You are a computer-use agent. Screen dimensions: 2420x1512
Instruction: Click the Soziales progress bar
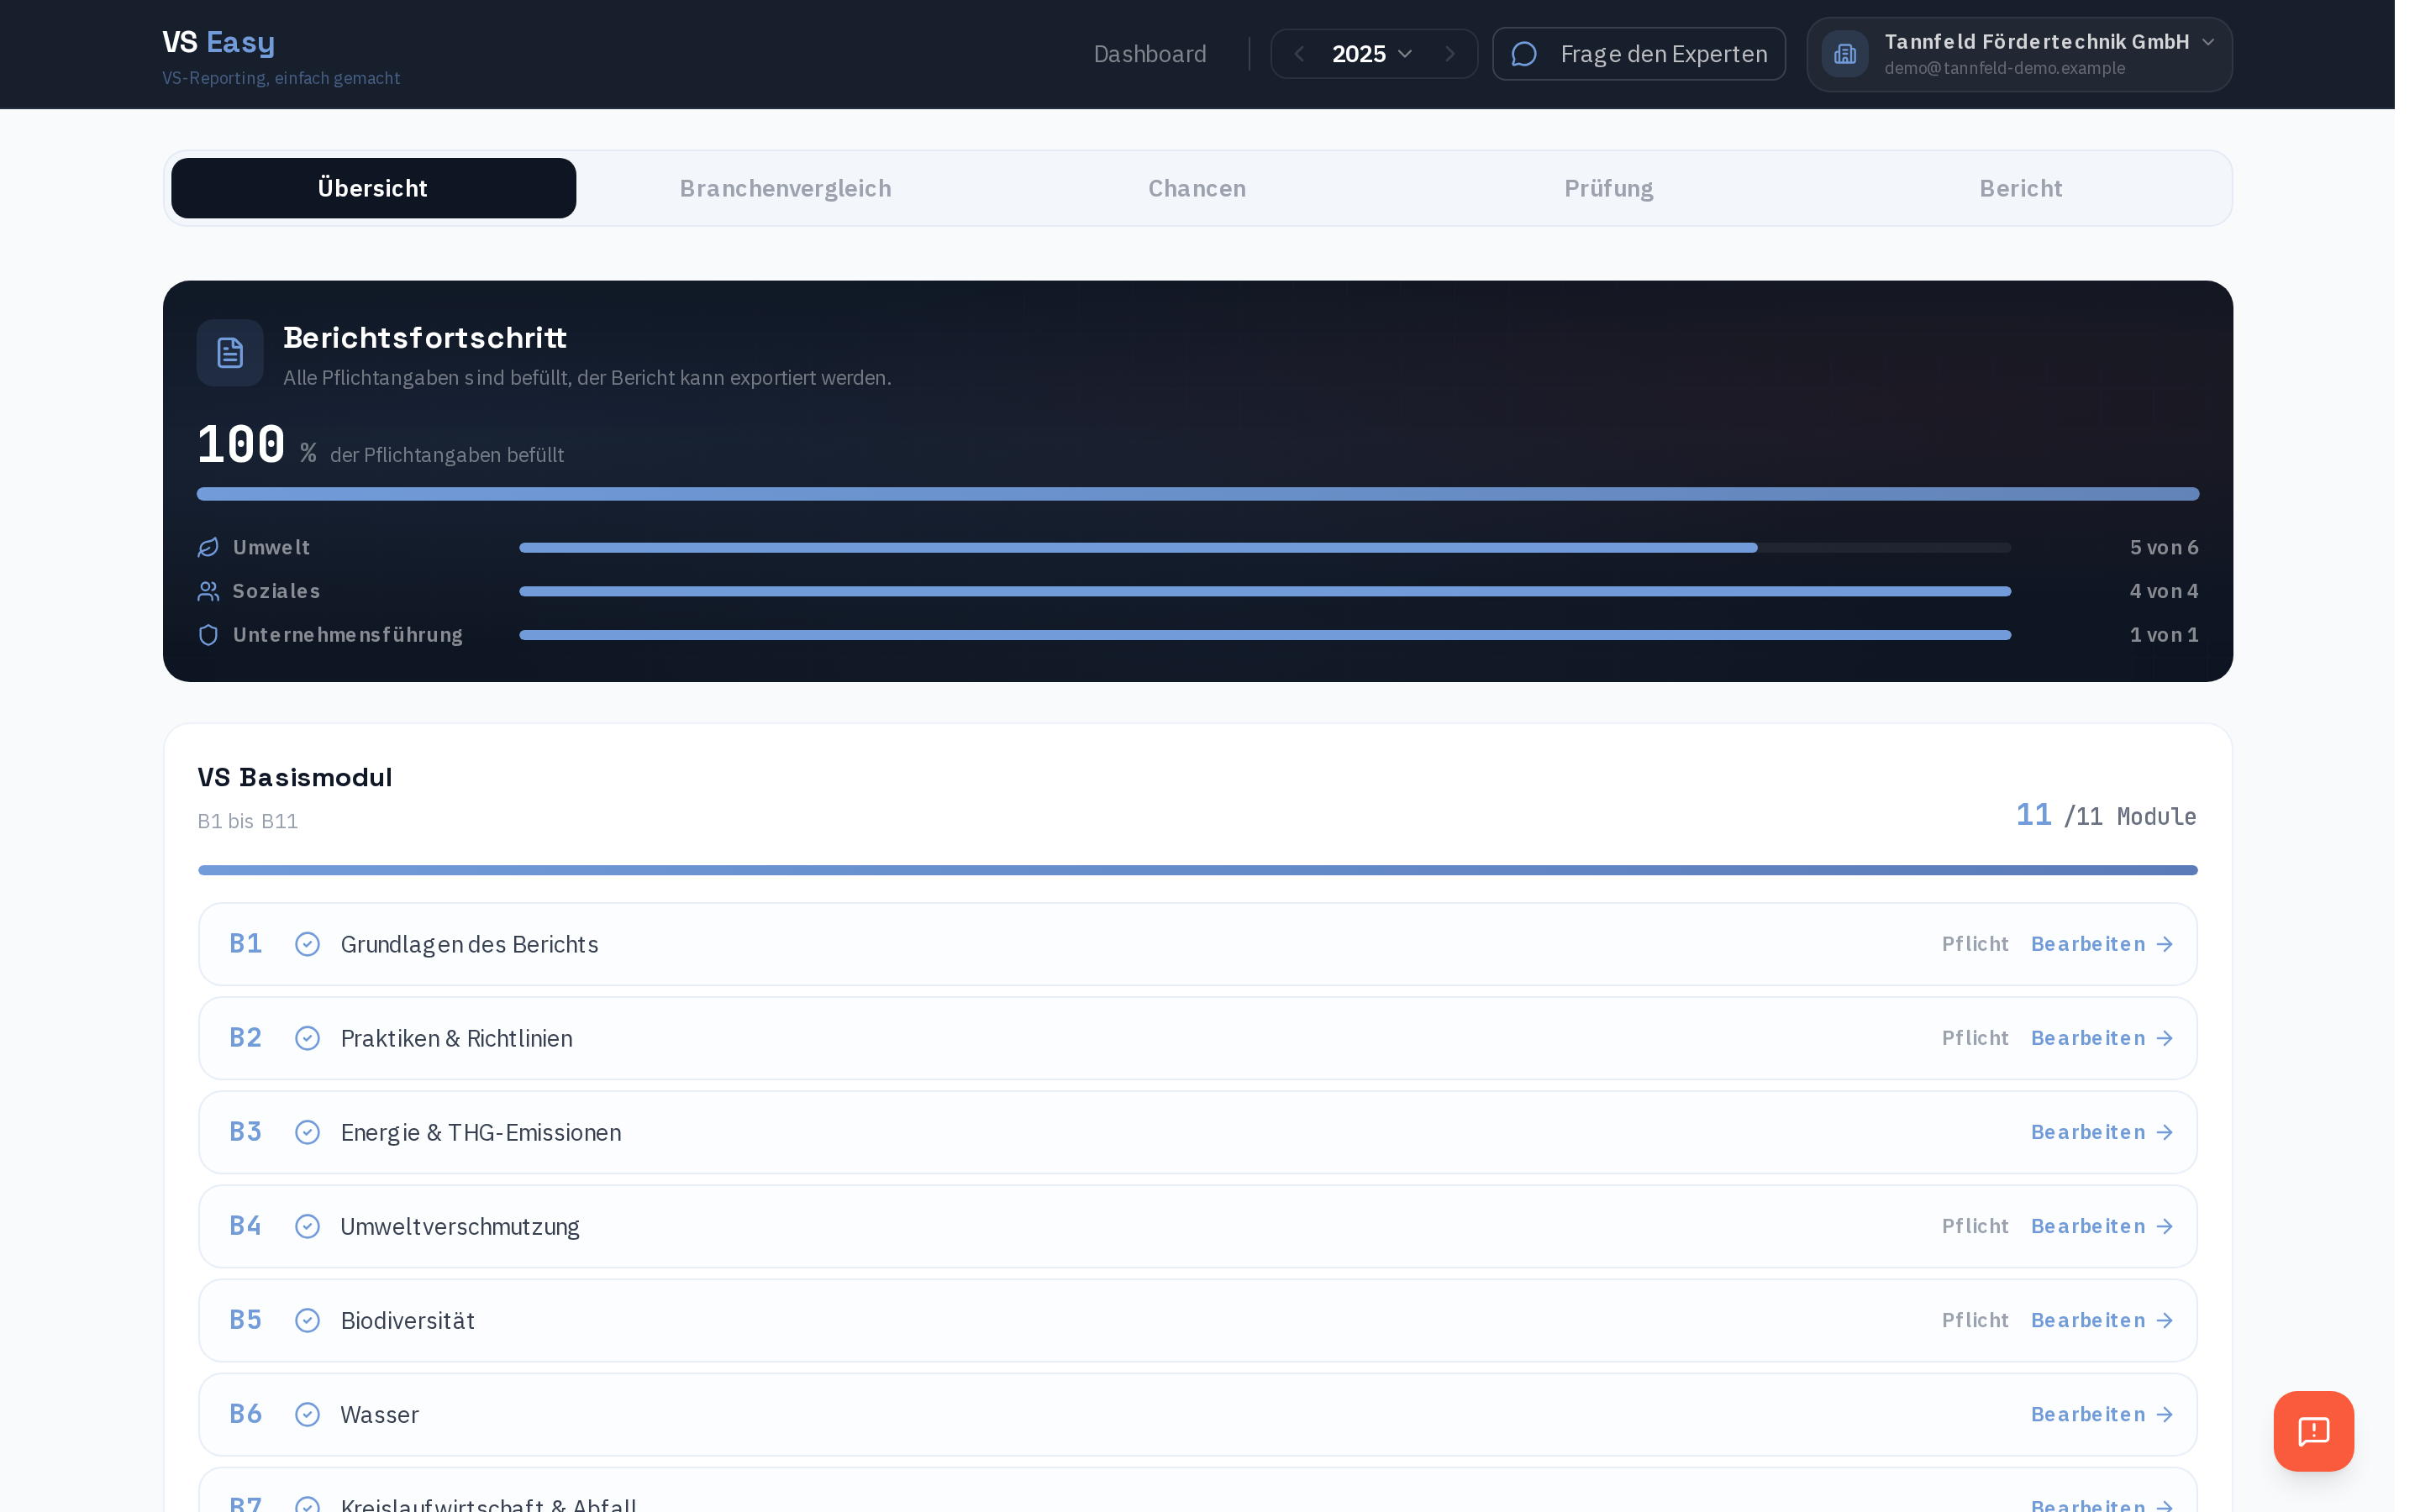pos(1265,591)
